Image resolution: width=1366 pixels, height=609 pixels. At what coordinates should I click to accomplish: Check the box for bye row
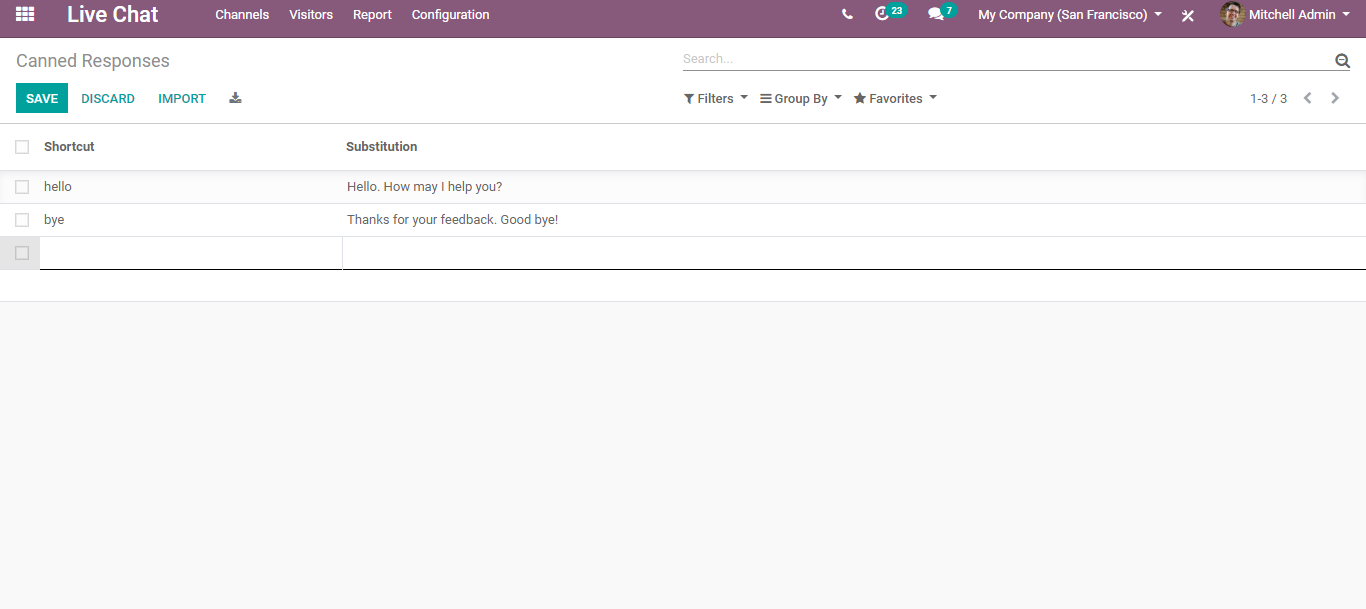pyautogui.click(x=22, y=220)
